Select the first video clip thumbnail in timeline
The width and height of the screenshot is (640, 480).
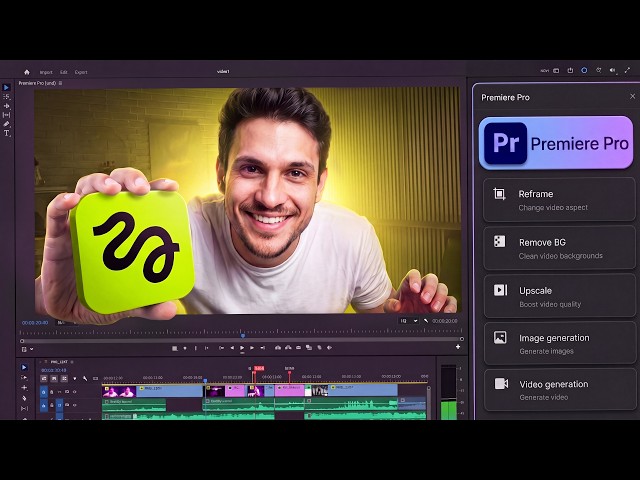click(119, 392)
